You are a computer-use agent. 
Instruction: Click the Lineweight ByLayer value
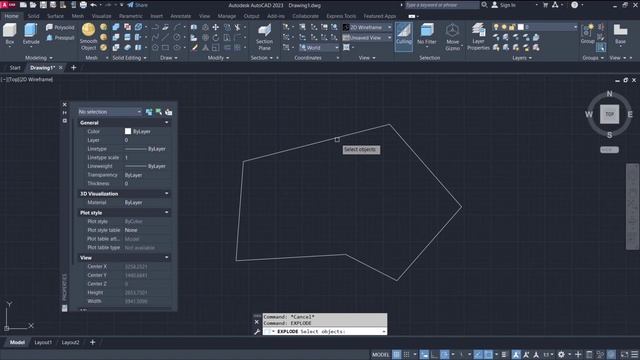point(145,166)
